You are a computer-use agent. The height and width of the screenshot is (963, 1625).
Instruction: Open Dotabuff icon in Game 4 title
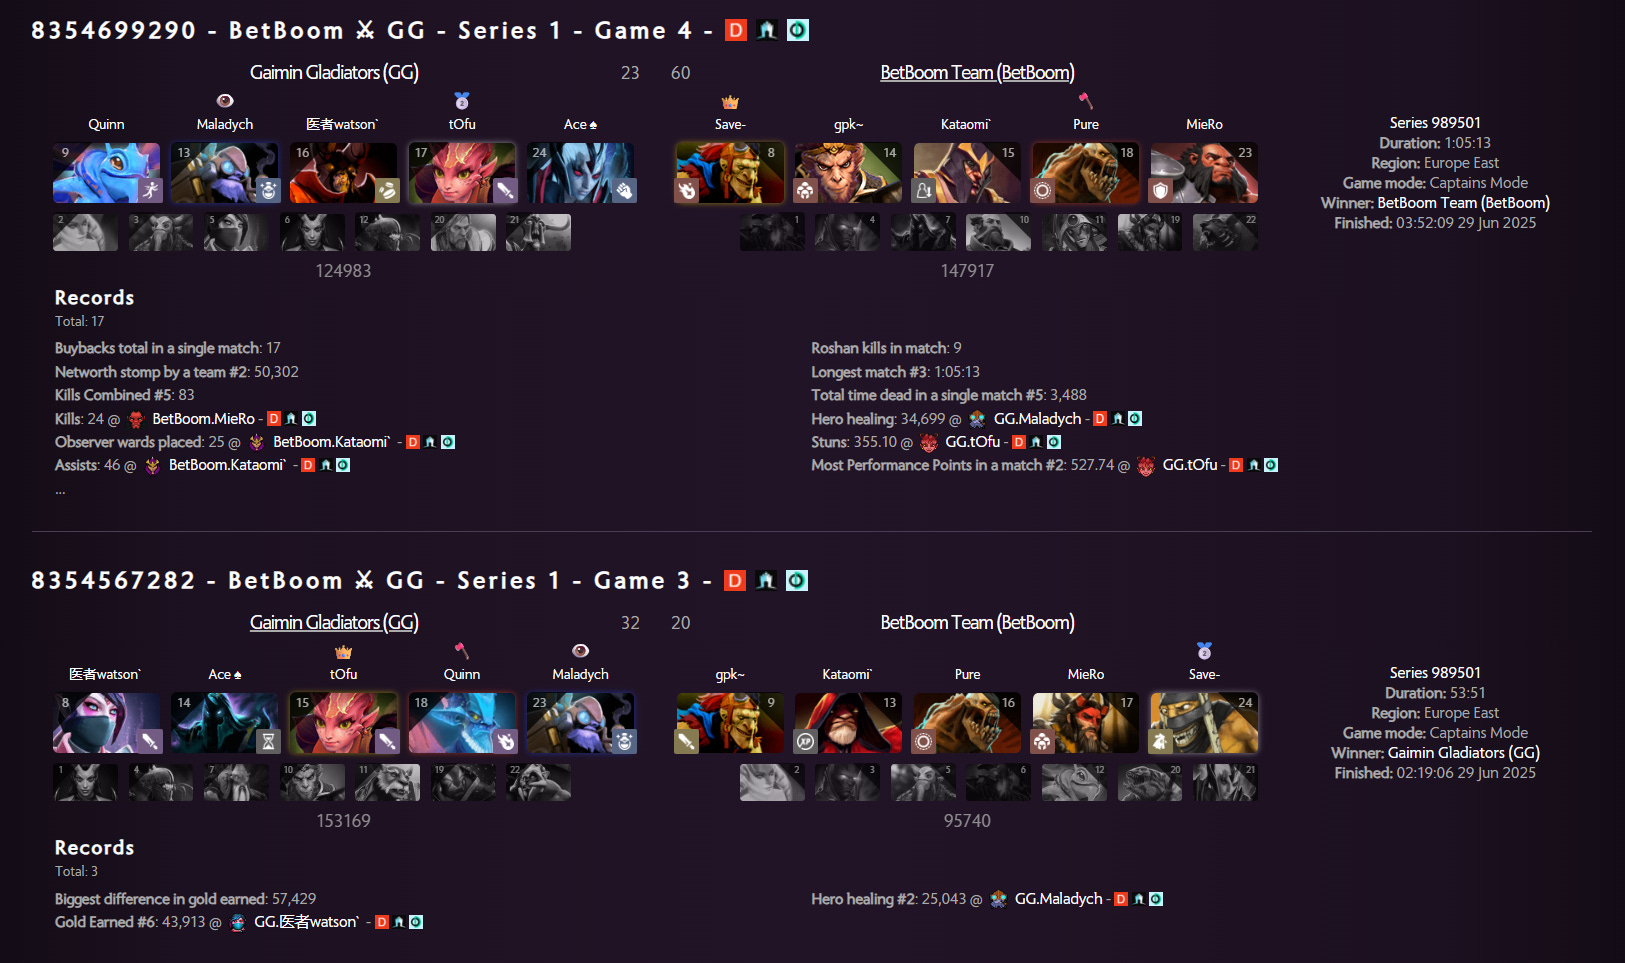[736, 30]
